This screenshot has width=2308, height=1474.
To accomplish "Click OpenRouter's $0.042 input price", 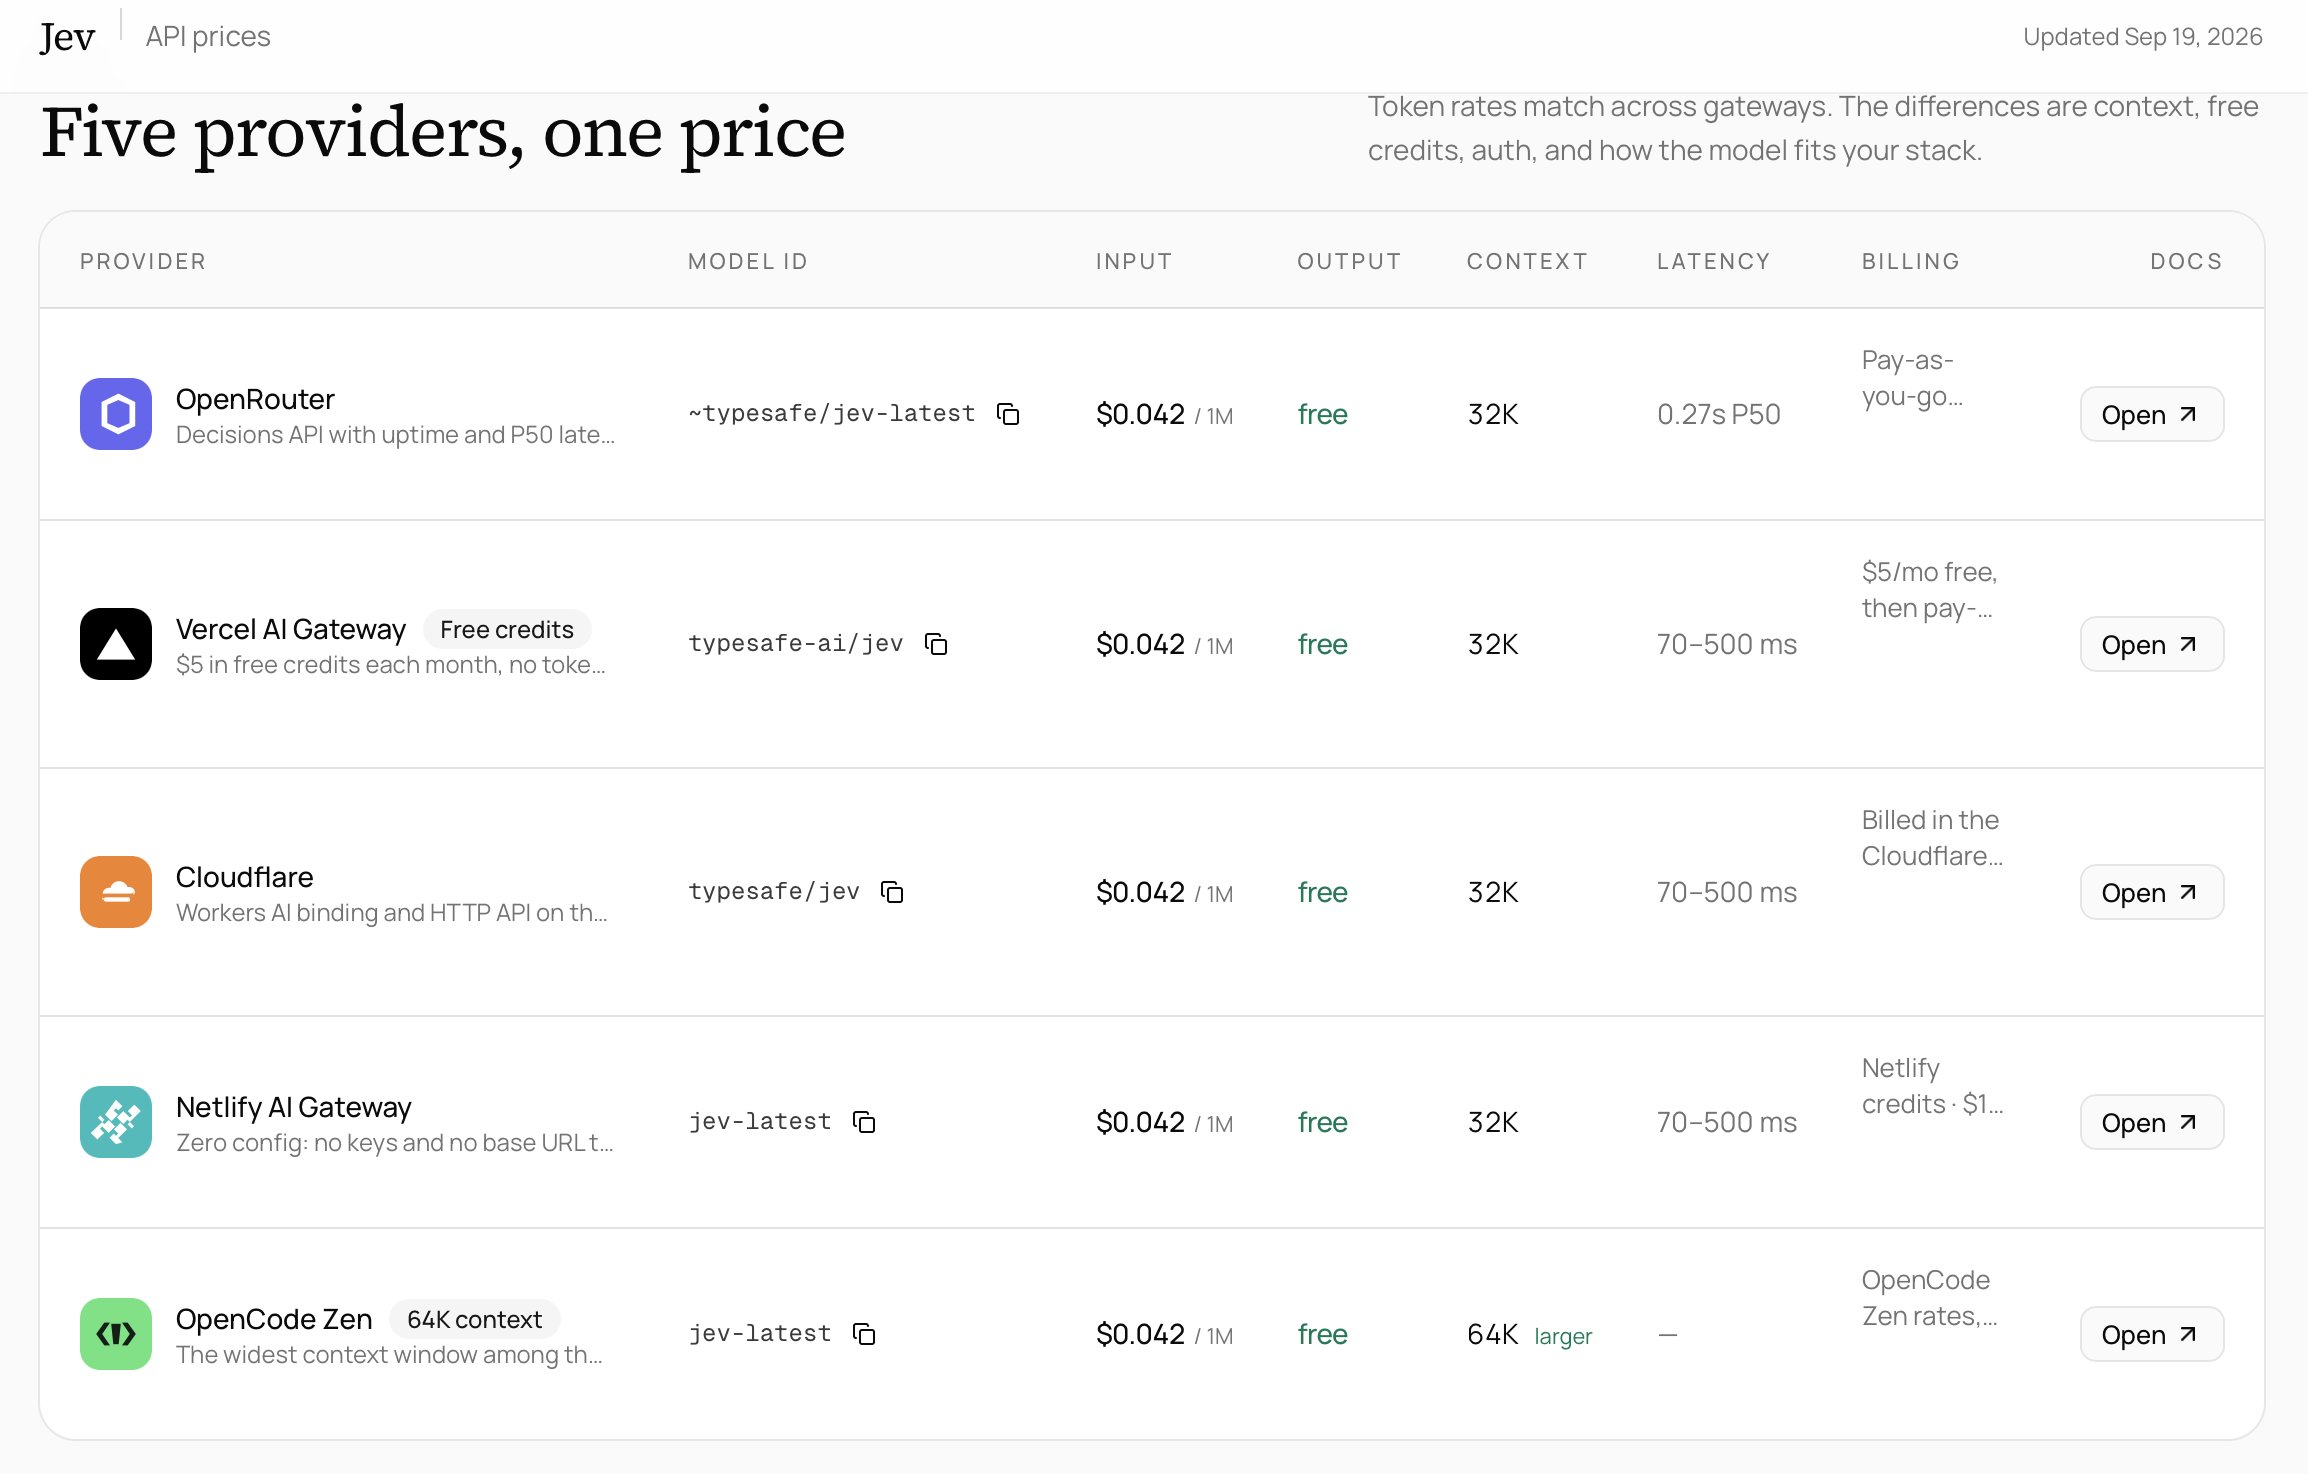I will pos(1140,414).
